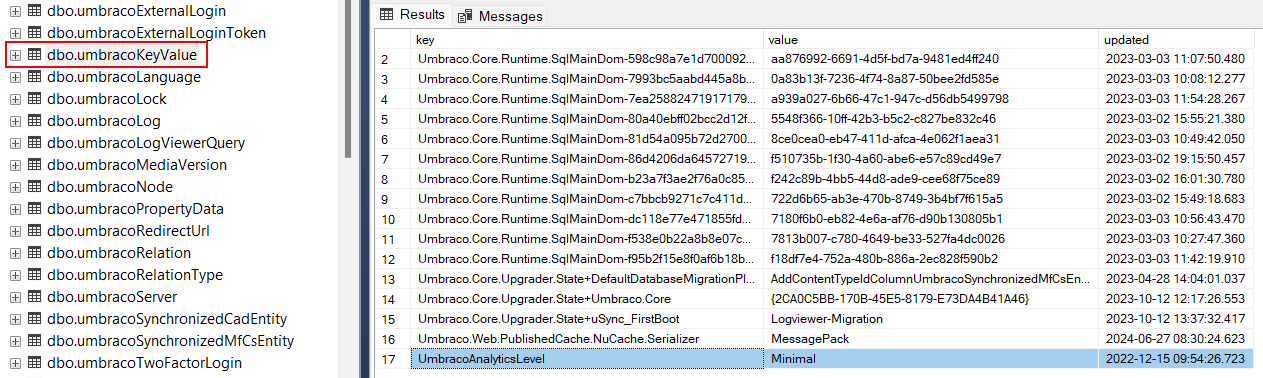
Task: Select row 17 by its row number
Action: point(393,359)
